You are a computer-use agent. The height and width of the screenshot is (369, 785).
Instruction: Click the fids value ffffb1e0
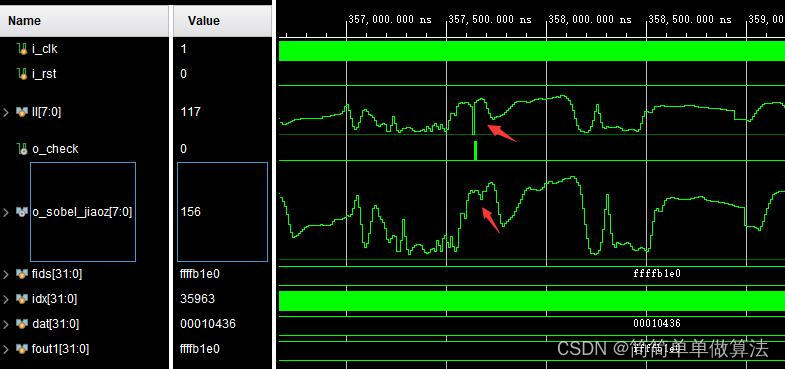point(200,274)
